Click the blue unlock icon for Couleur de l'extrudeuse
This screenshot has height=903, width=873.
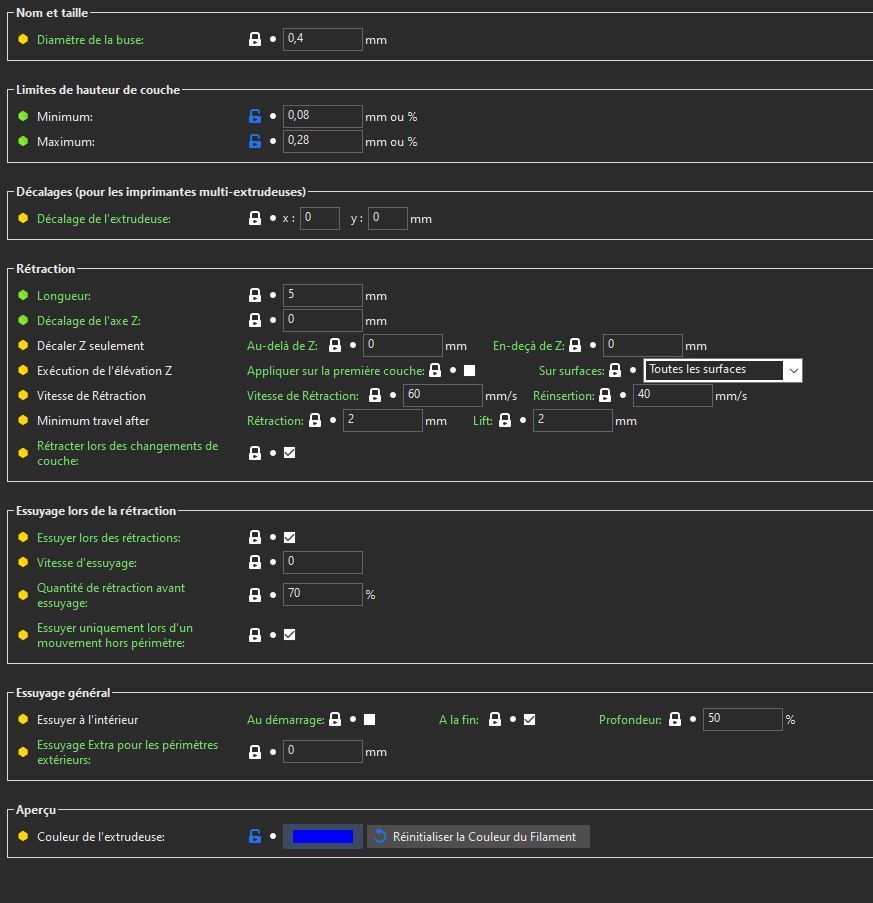pos(255,836)
